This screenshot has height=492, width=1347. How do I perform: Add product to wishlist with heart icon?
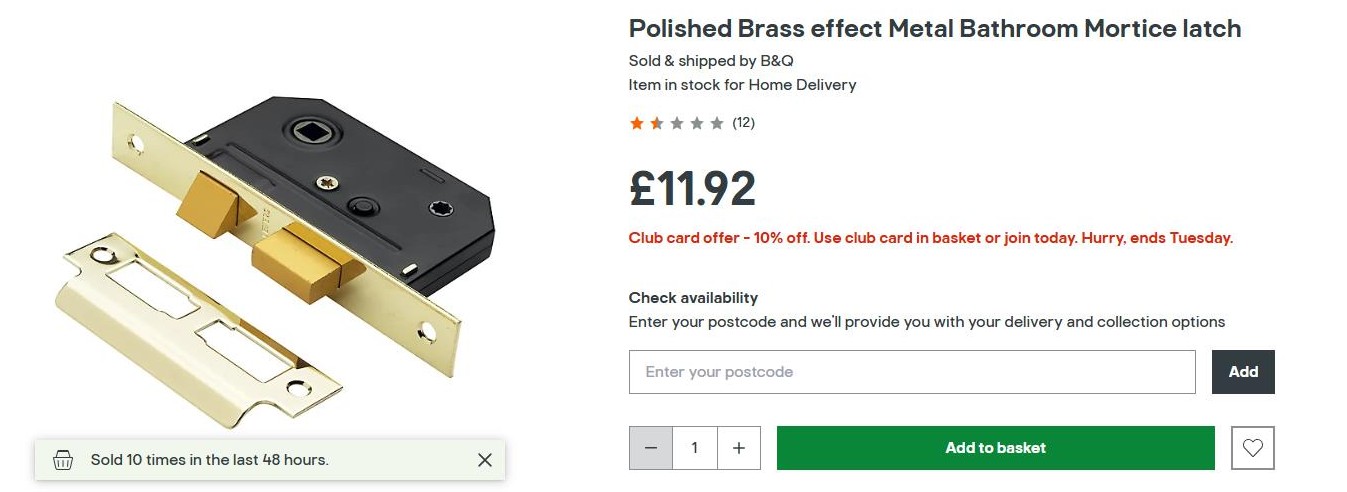coord(1253,448)
